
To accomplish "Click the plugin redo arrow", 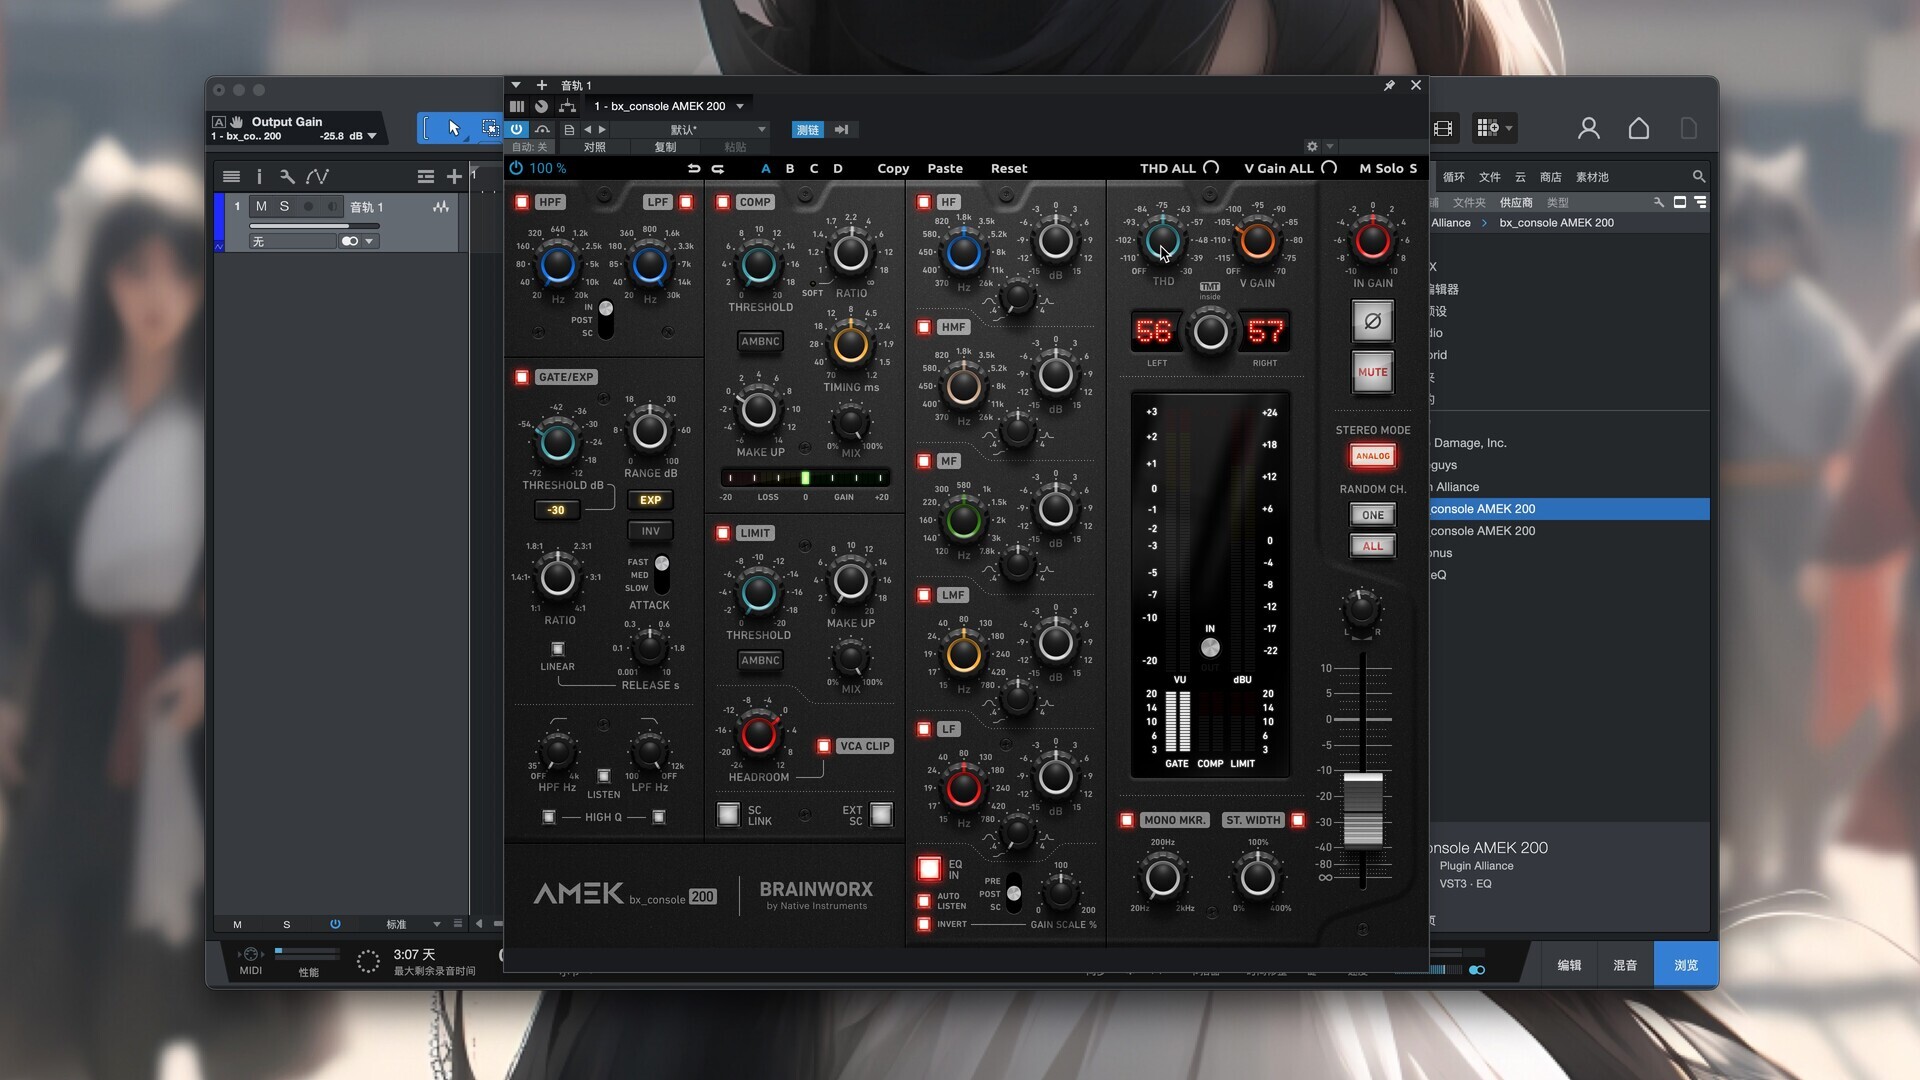I will (718, 168).
